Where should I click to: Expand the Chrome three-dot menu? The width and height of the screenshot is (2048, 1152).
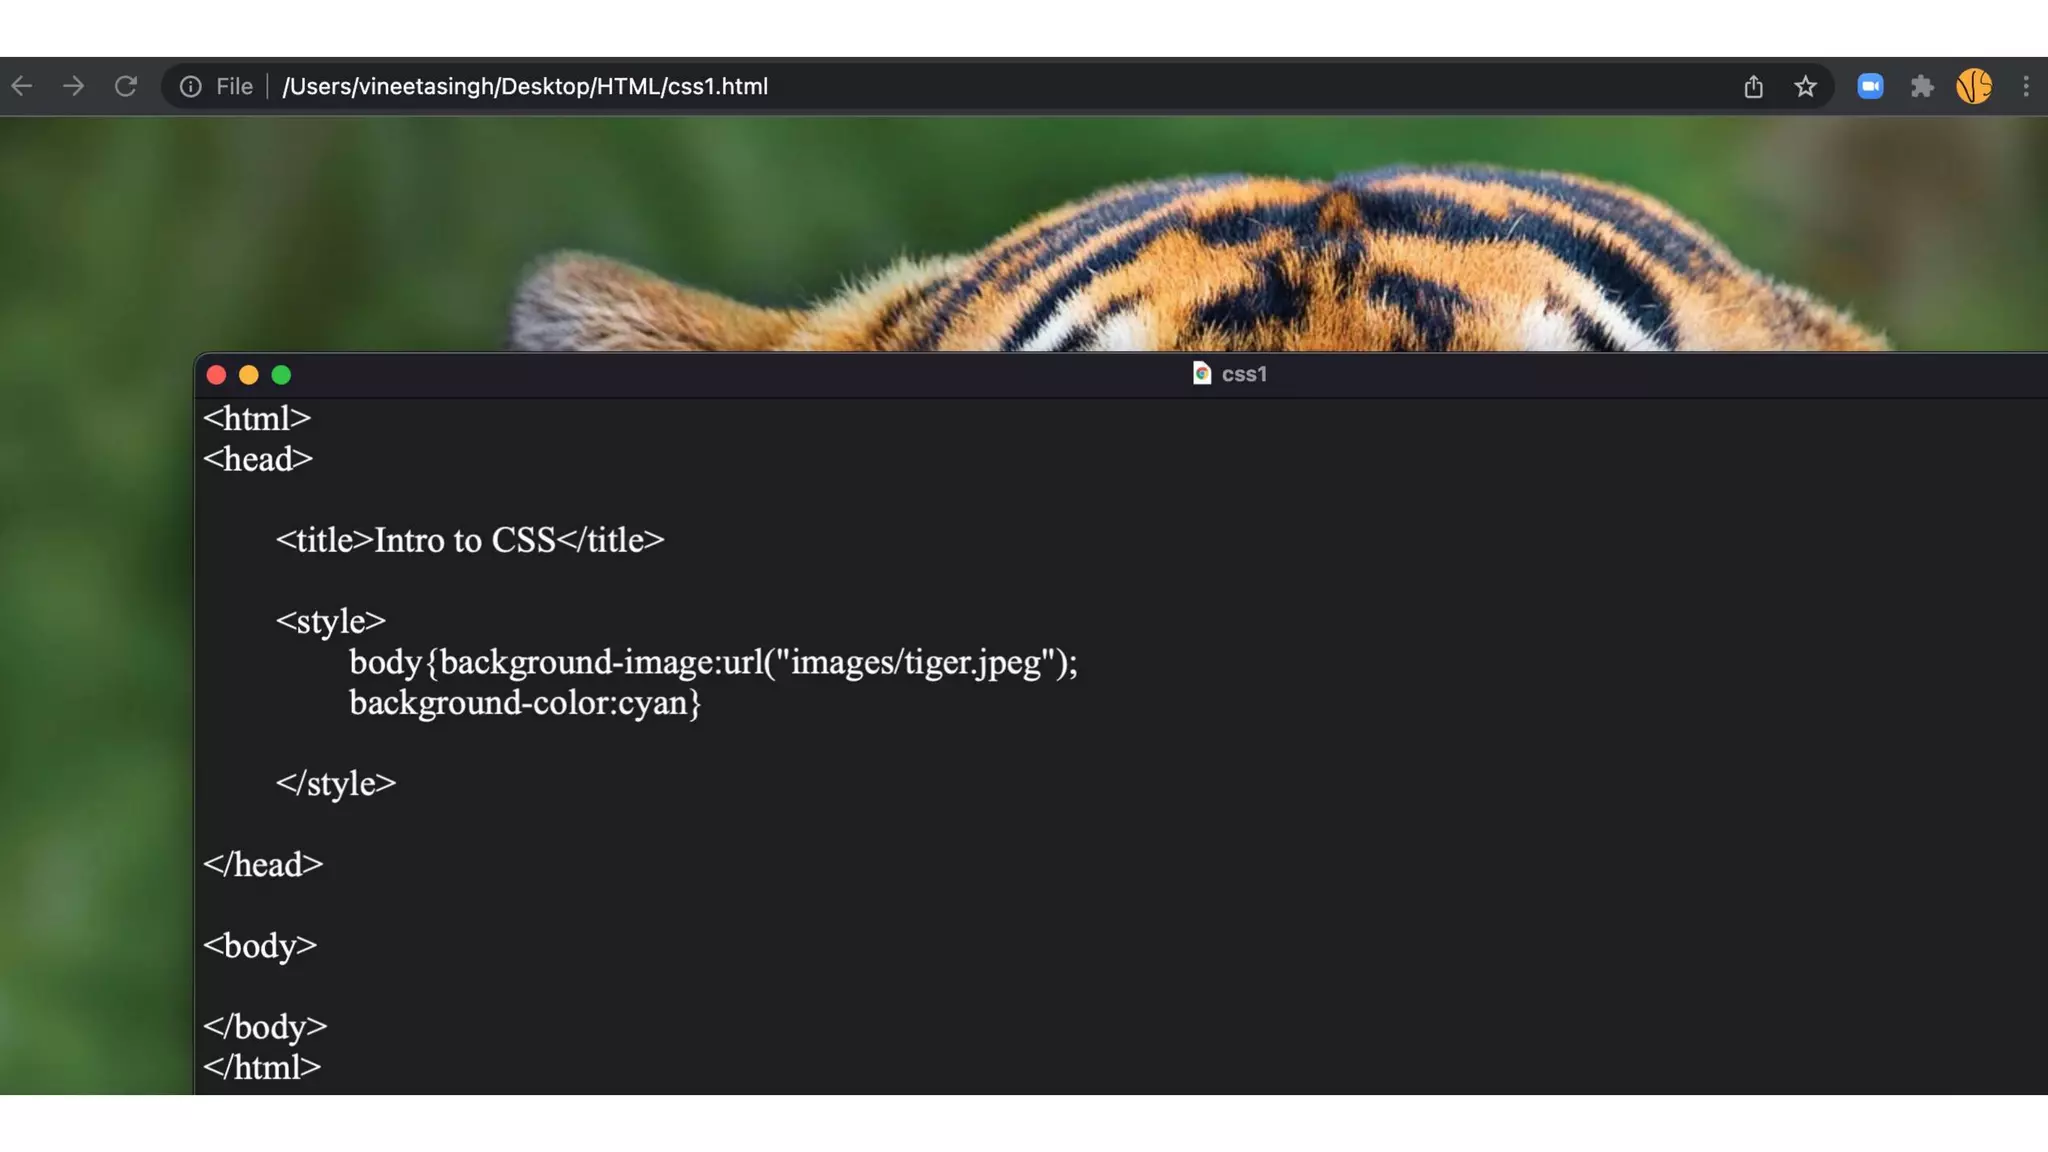pos(2026,87)
